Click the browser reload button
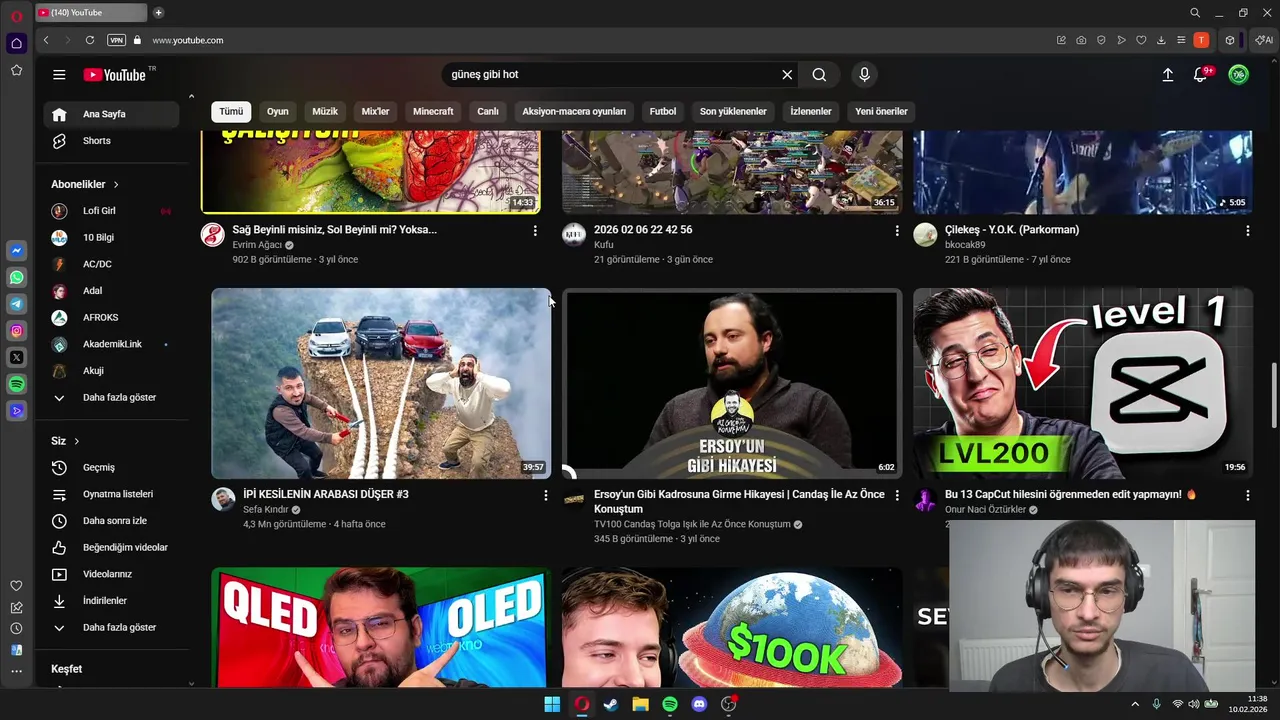 90,40
